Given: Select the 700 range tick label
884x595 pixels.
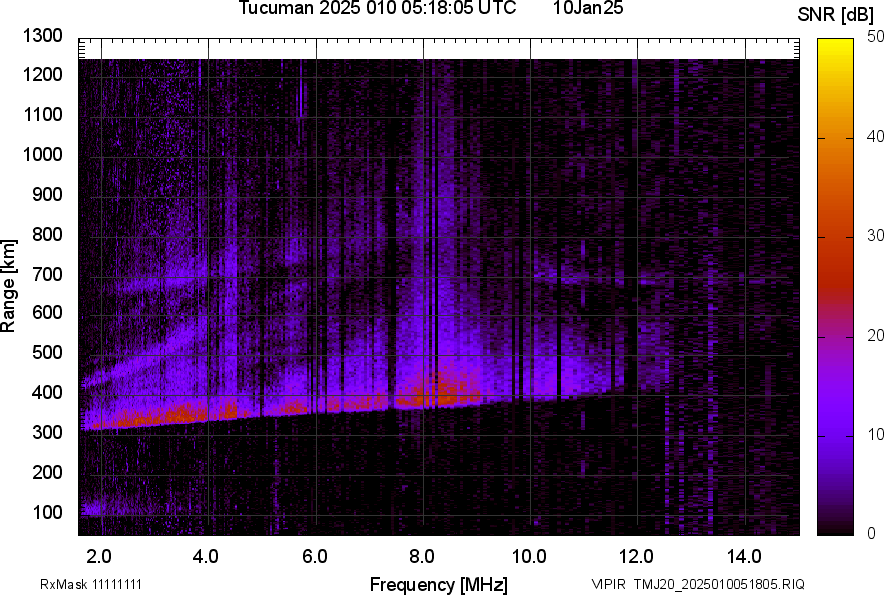Looking at the screenshot, I should 48,274.
